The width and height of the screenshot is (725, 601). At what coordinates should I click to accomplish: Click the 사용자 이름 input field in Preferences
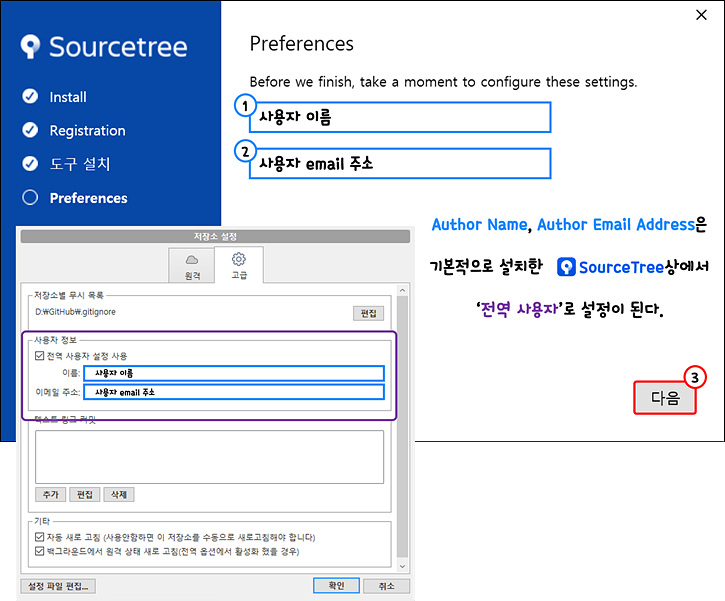coord(400,117)
